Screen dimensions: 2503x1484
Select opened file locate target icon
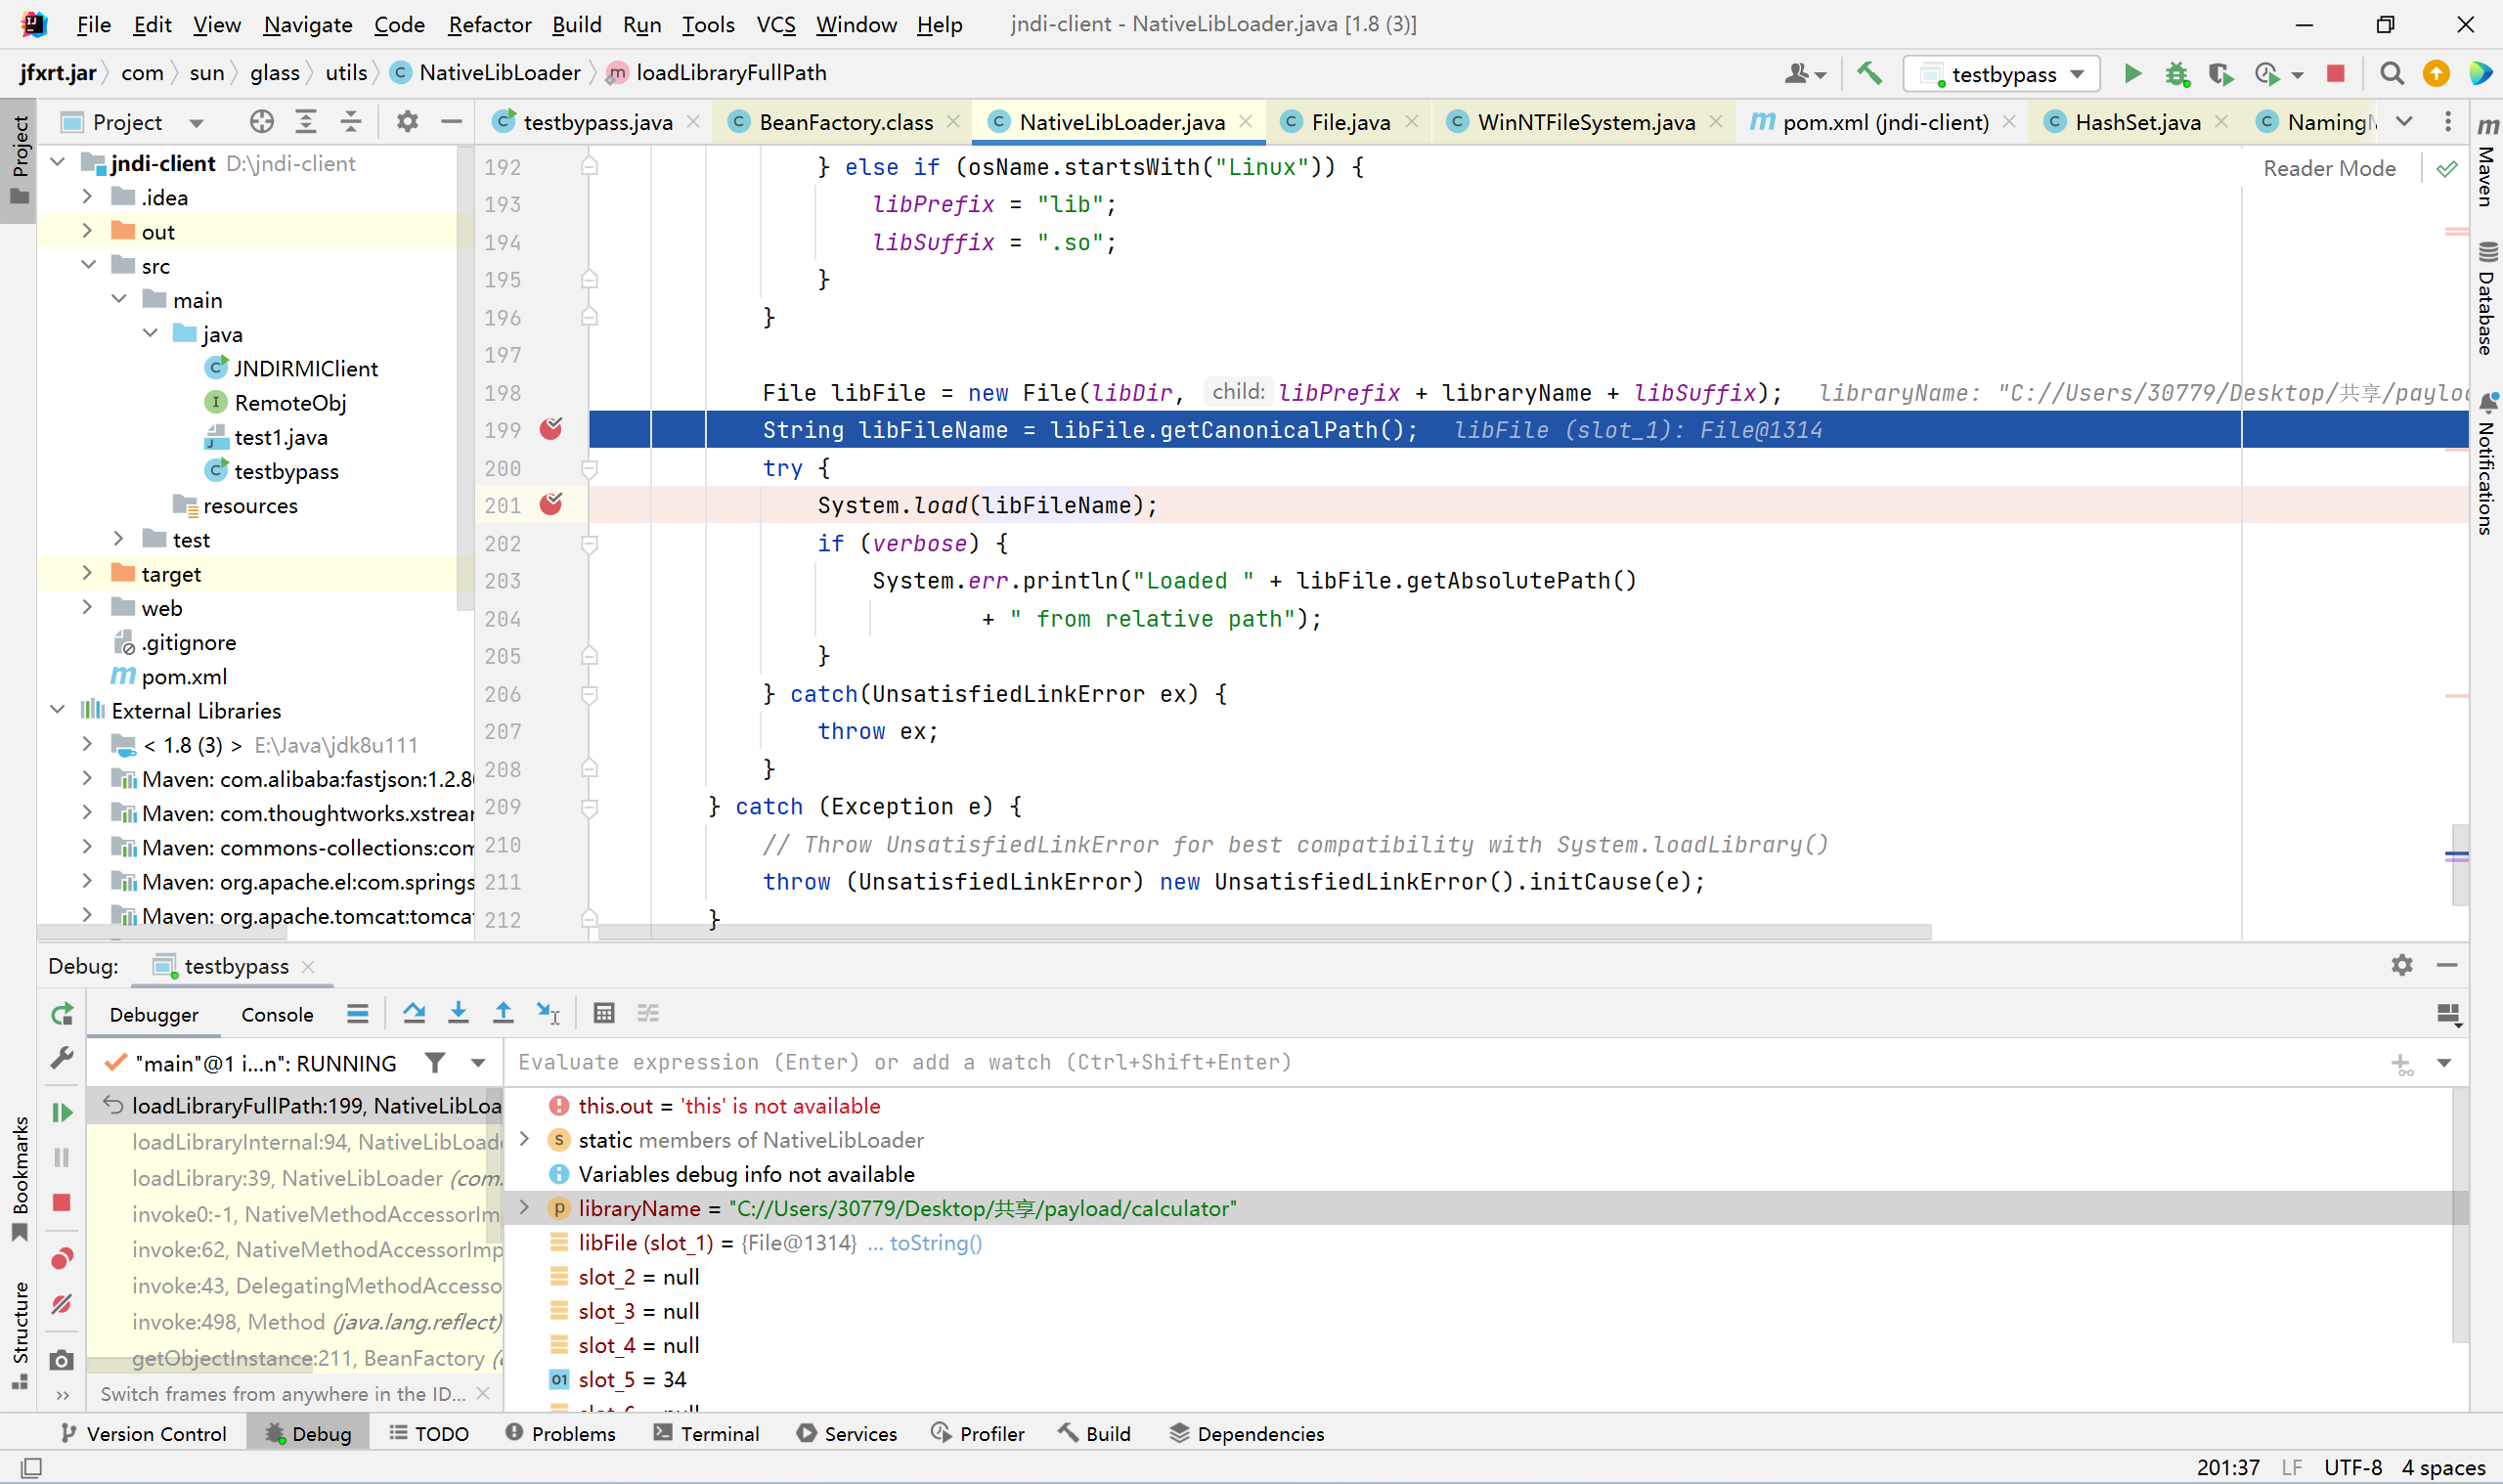(262, 122)
